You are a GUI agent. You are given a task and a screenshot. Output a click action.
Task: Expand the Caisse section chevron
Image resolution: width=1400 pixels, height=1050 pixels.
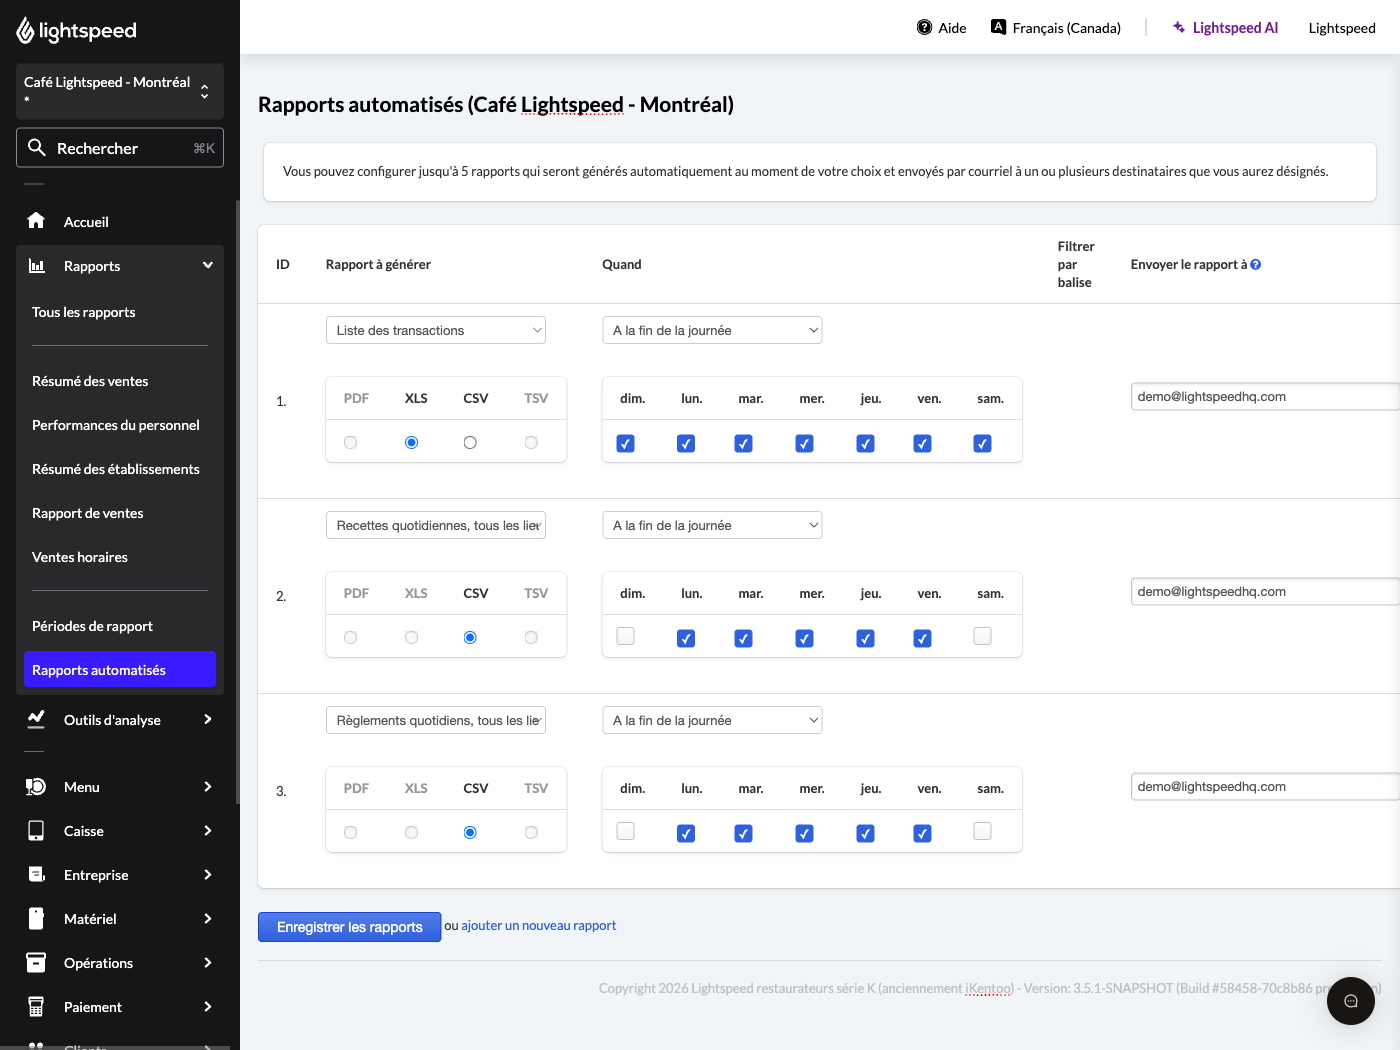(x=208, y=831)
